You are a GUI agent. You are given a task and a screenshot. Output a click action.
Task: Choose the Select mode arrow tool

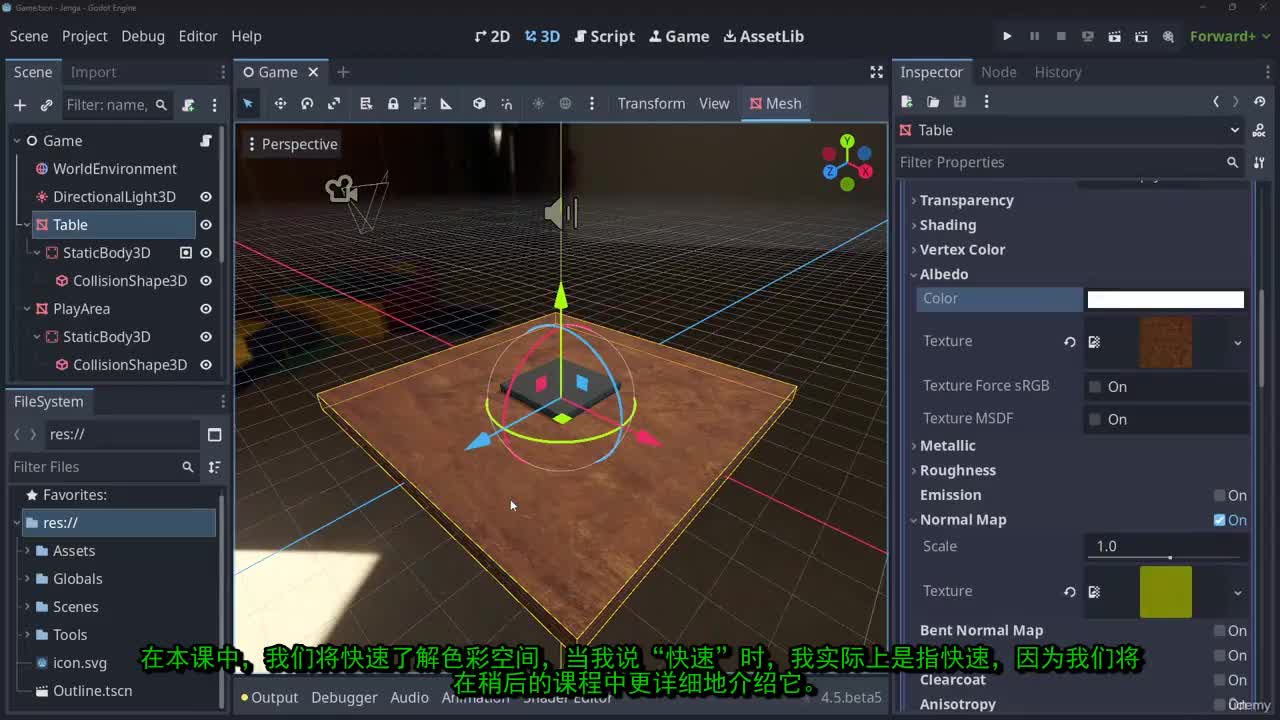tap(248, 104)
